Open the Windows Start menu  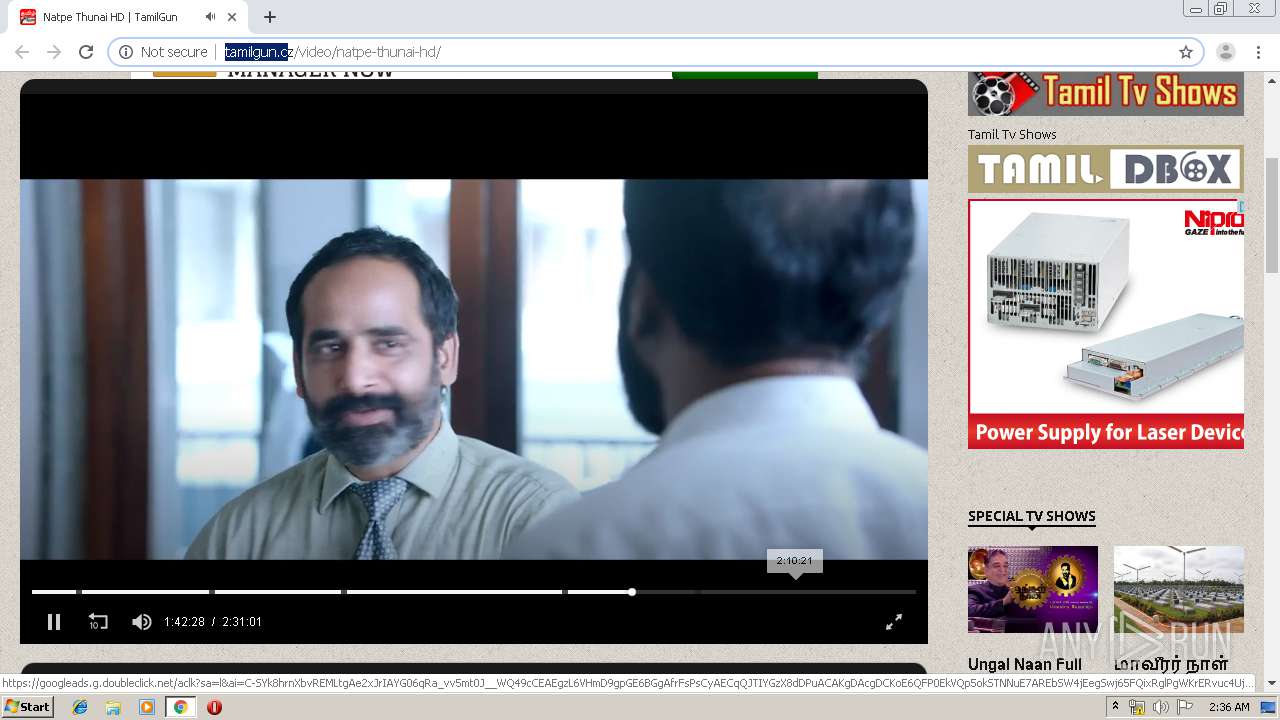(28, 707)
